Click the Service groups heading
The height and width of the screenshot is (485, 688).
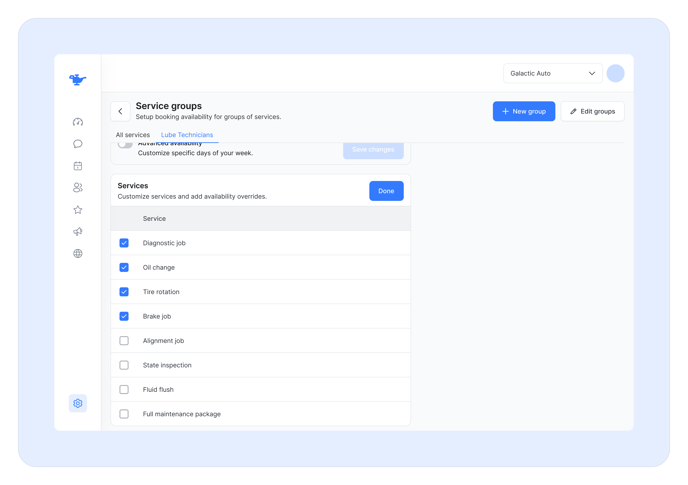coord(168,106)
